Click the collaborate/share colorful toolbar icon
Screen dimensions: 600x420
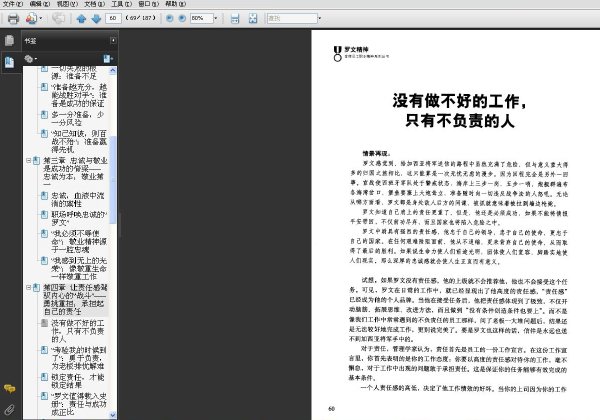(31, 18)
